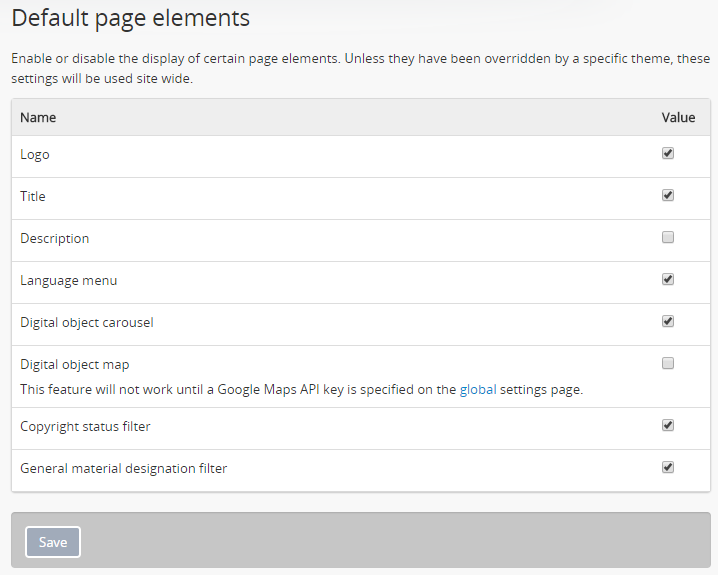The width and height of the screenshot is (718, 575).
Task: Click the Digital object map label
Action: coord(75,365)
